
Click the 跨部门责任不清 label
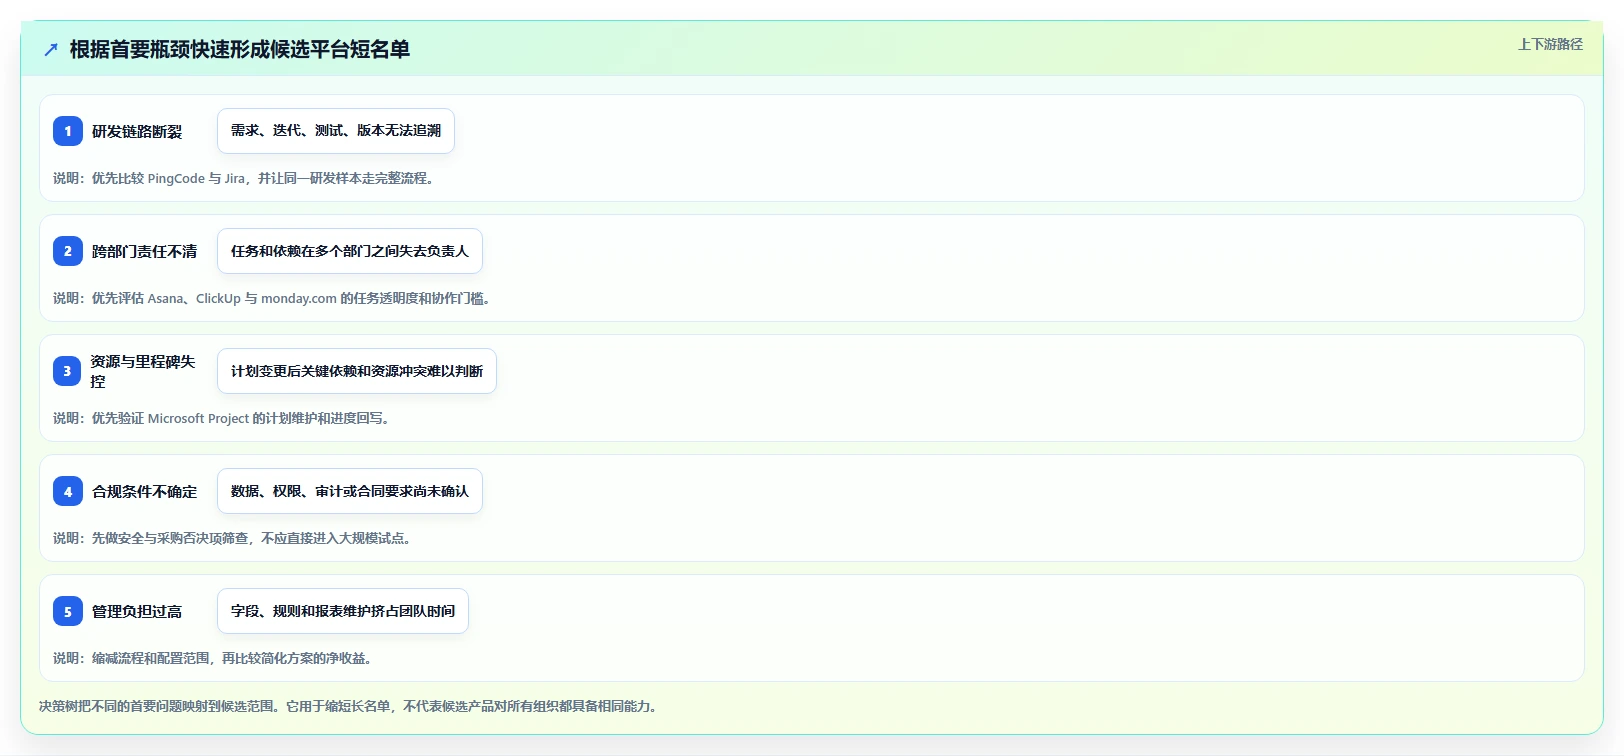click(145, 252)
